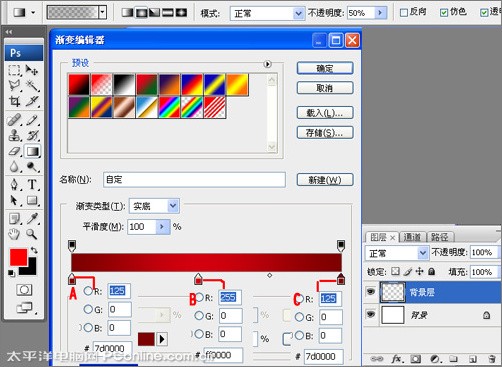This screenshot has width=502, height=367.
Task: Open the 平滑度 slider arrow
Action: 162,227
